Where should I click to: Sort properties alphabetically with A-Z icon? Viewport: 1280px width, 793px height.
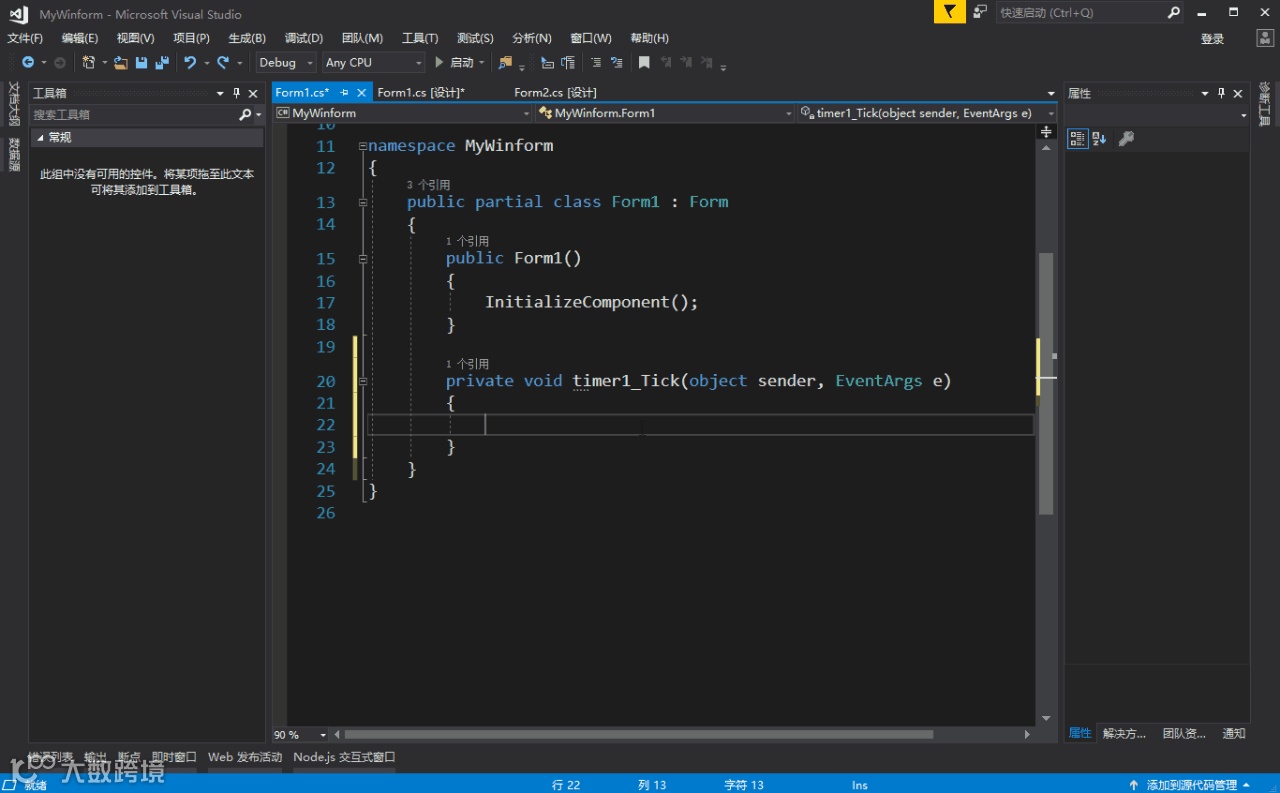click(x=1099, y=139)
